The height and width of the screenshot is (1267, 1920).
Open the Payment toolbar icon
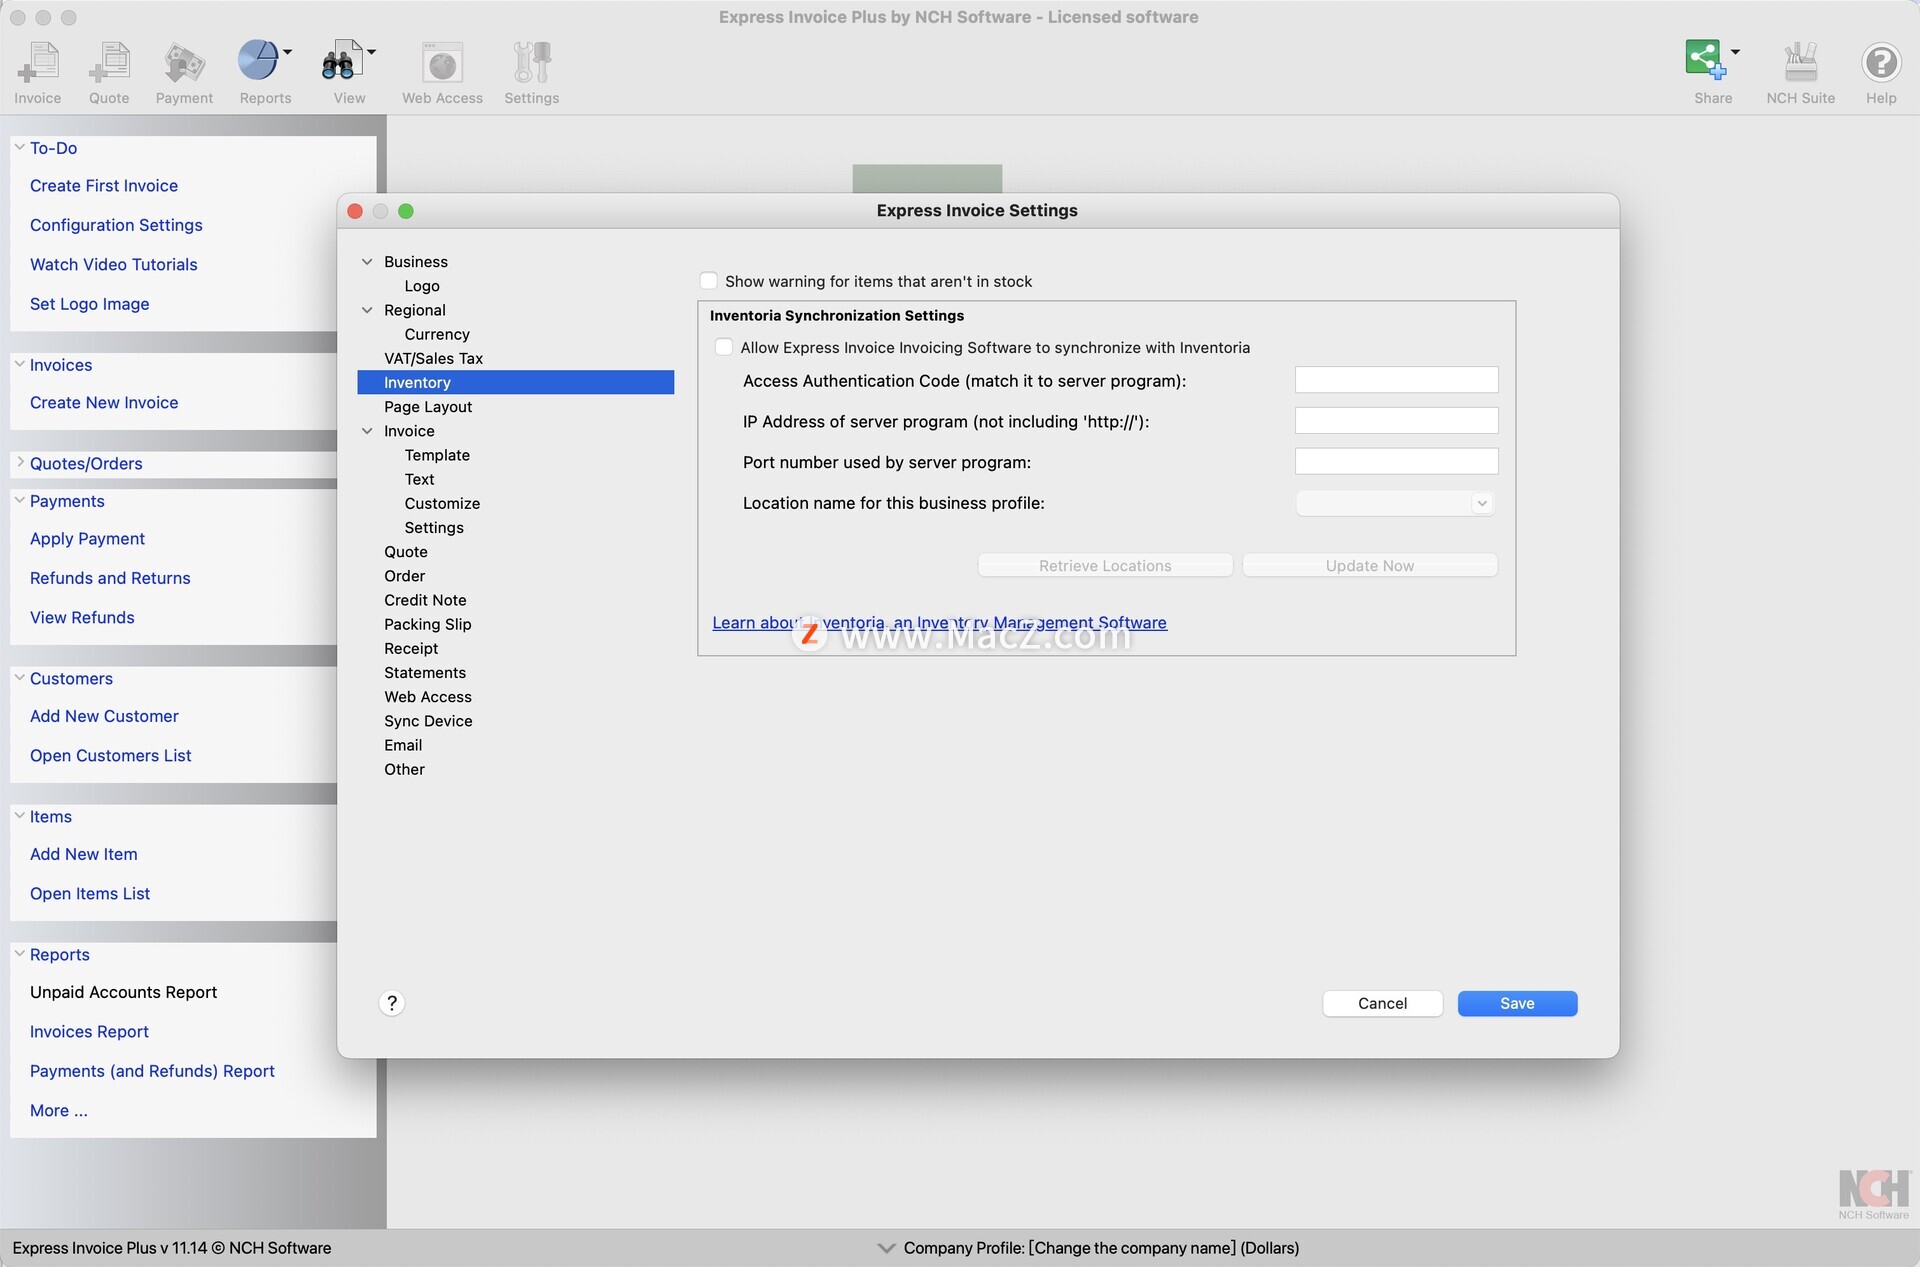(184, 63)
